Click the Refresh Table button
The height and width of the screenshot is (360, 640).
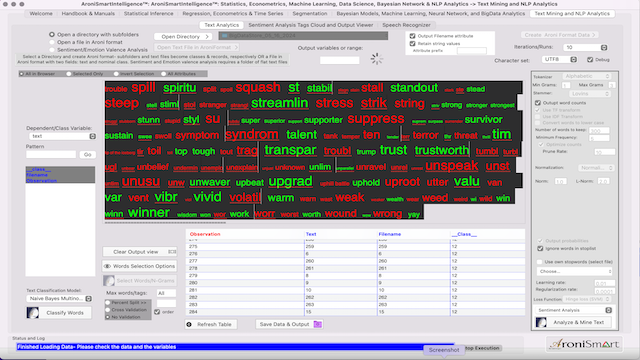point(211,324)
